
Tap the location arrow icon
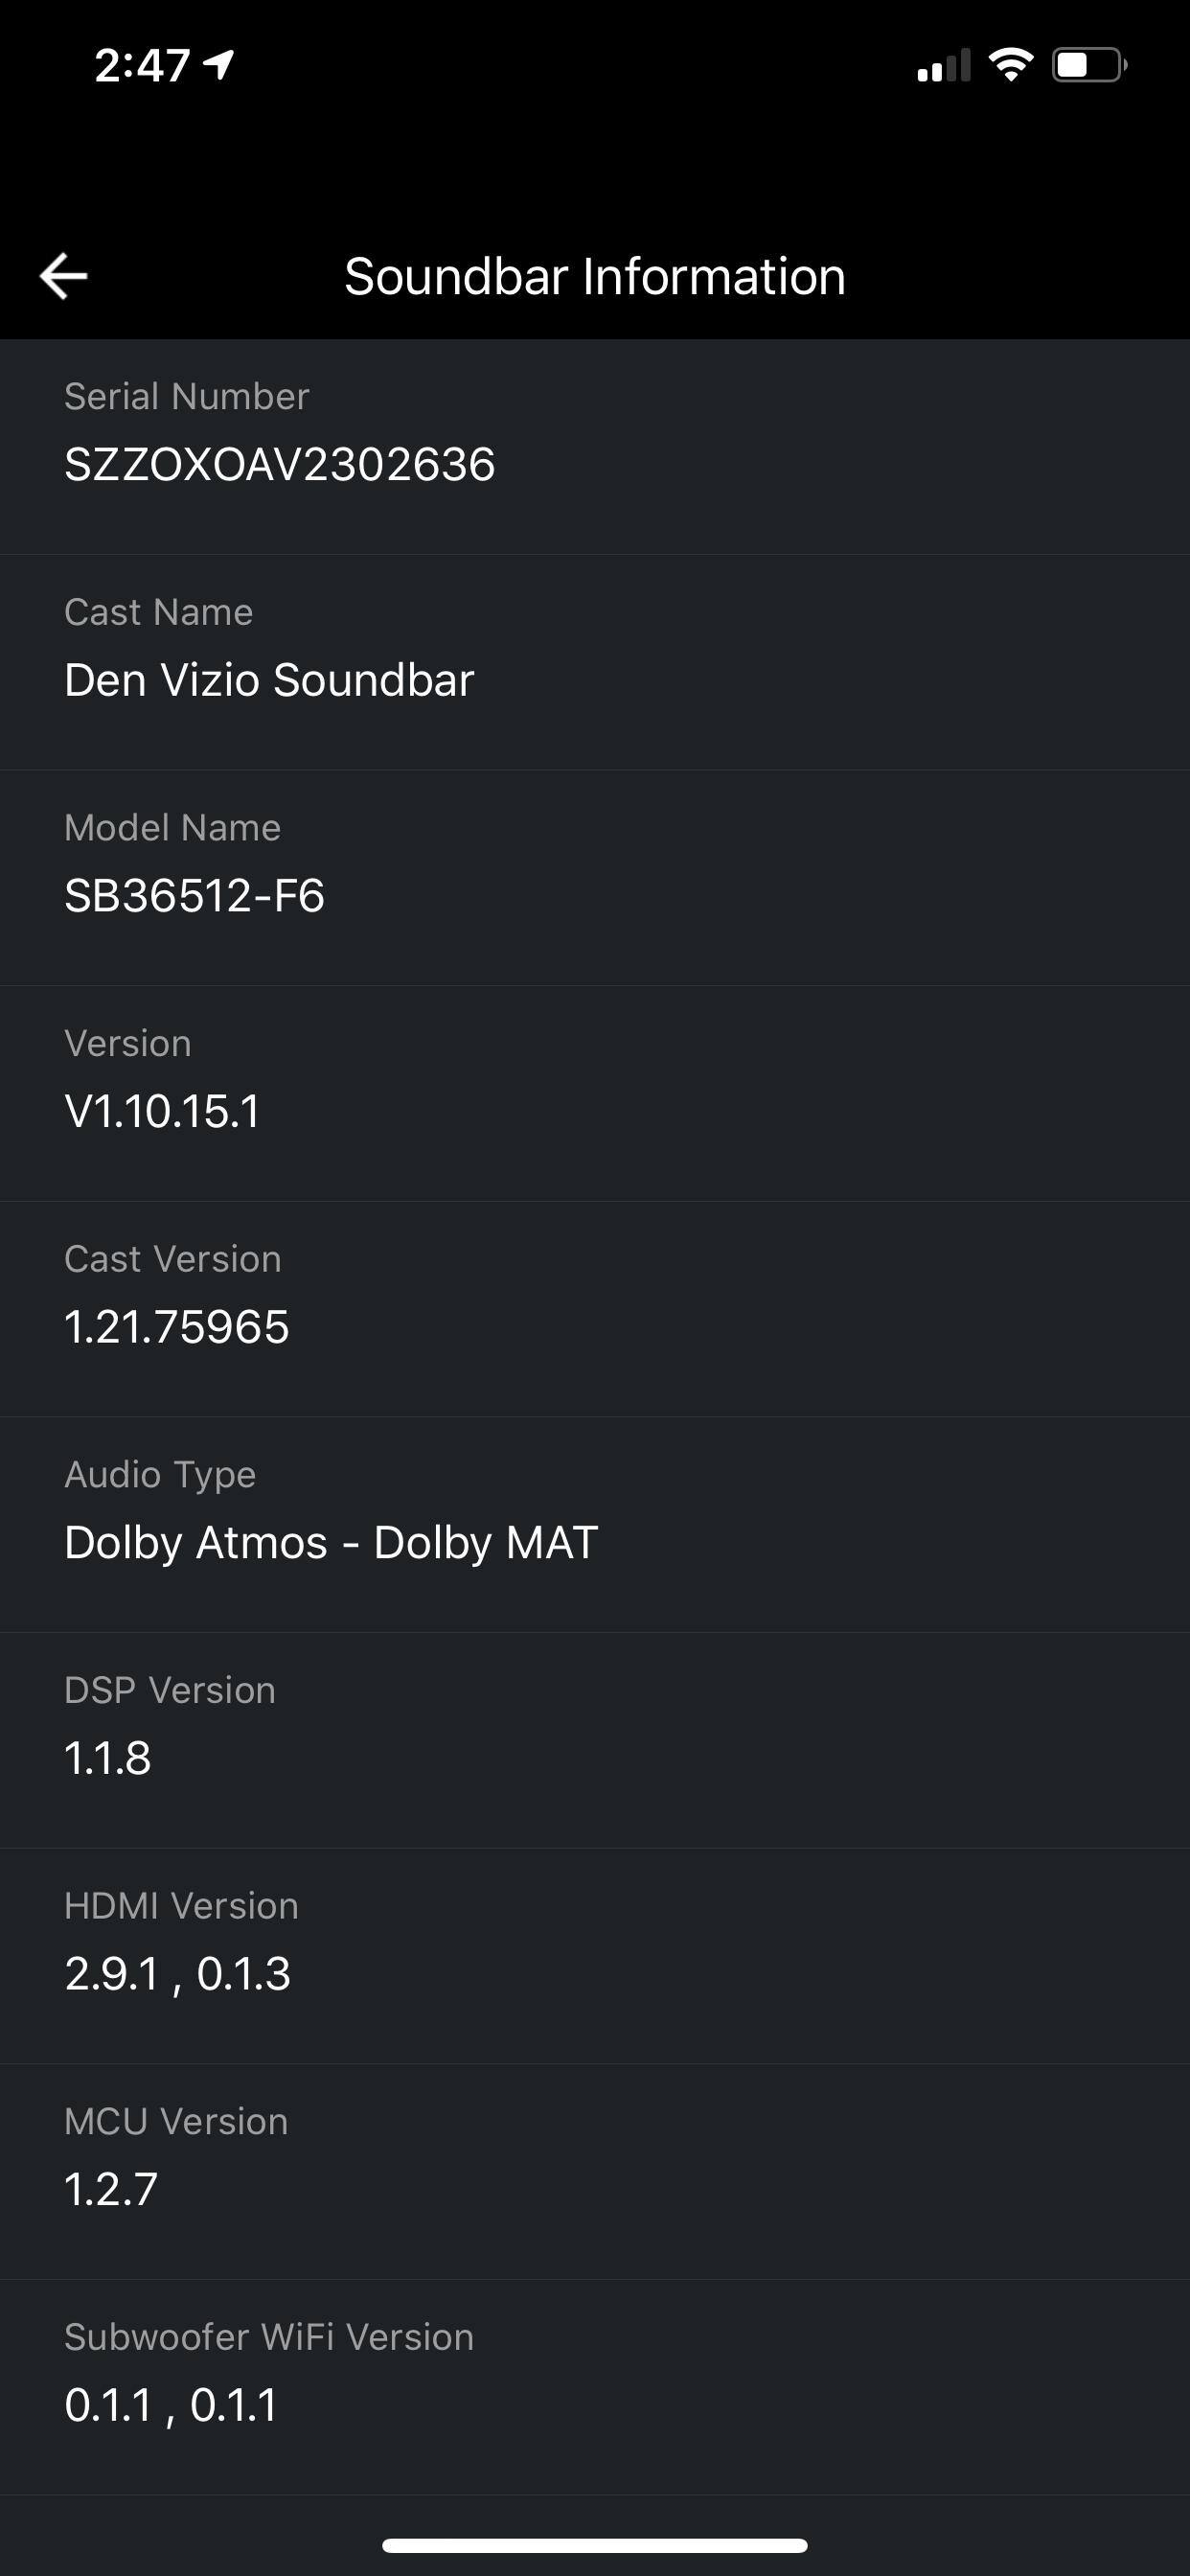(219, 65)
